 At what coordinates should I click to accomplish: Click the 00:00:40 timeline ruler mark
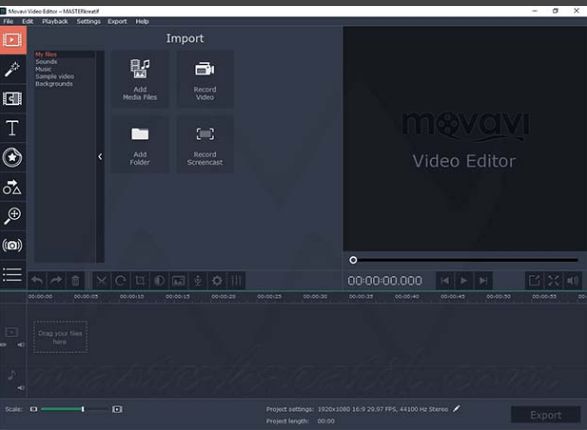(x=407, y=296)
